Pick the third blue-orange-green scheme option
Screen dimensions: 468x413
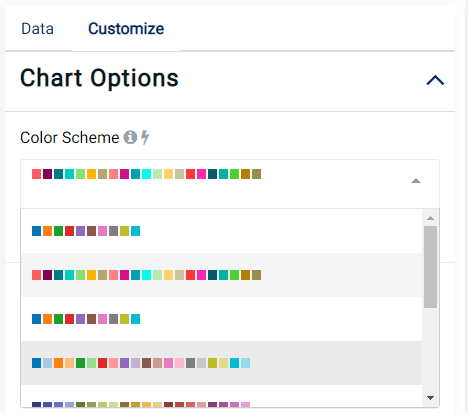[221, 319]
